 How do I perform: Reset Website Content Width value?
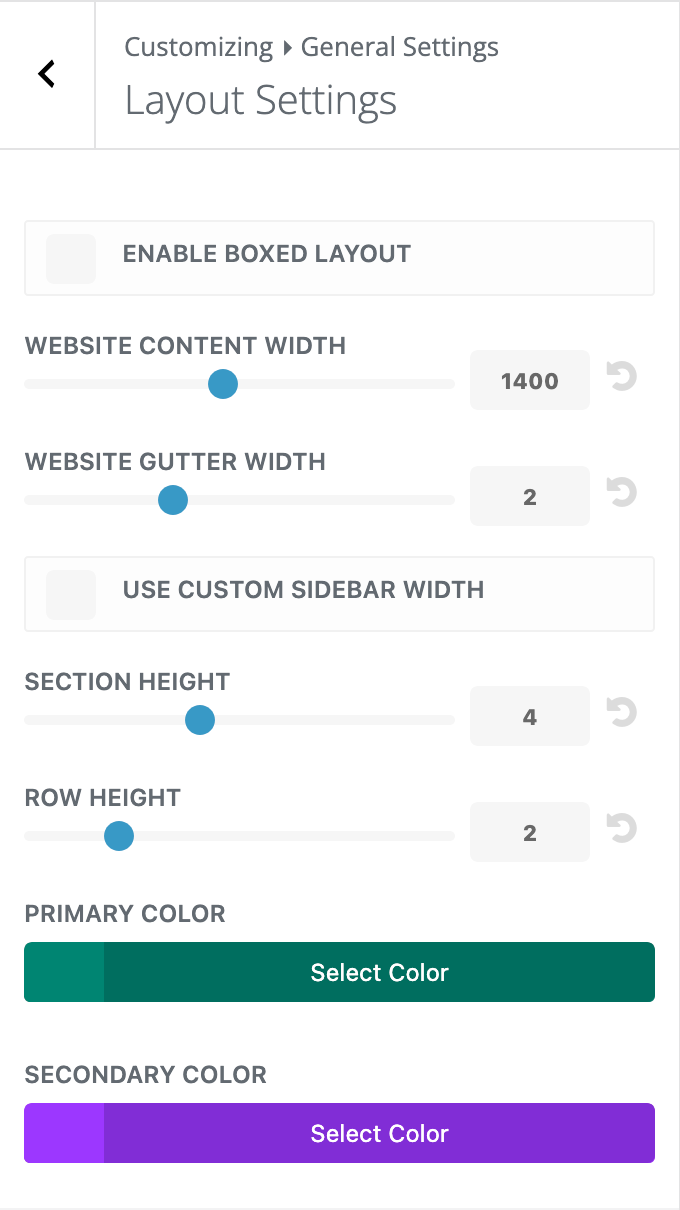(x=622, y=378)
